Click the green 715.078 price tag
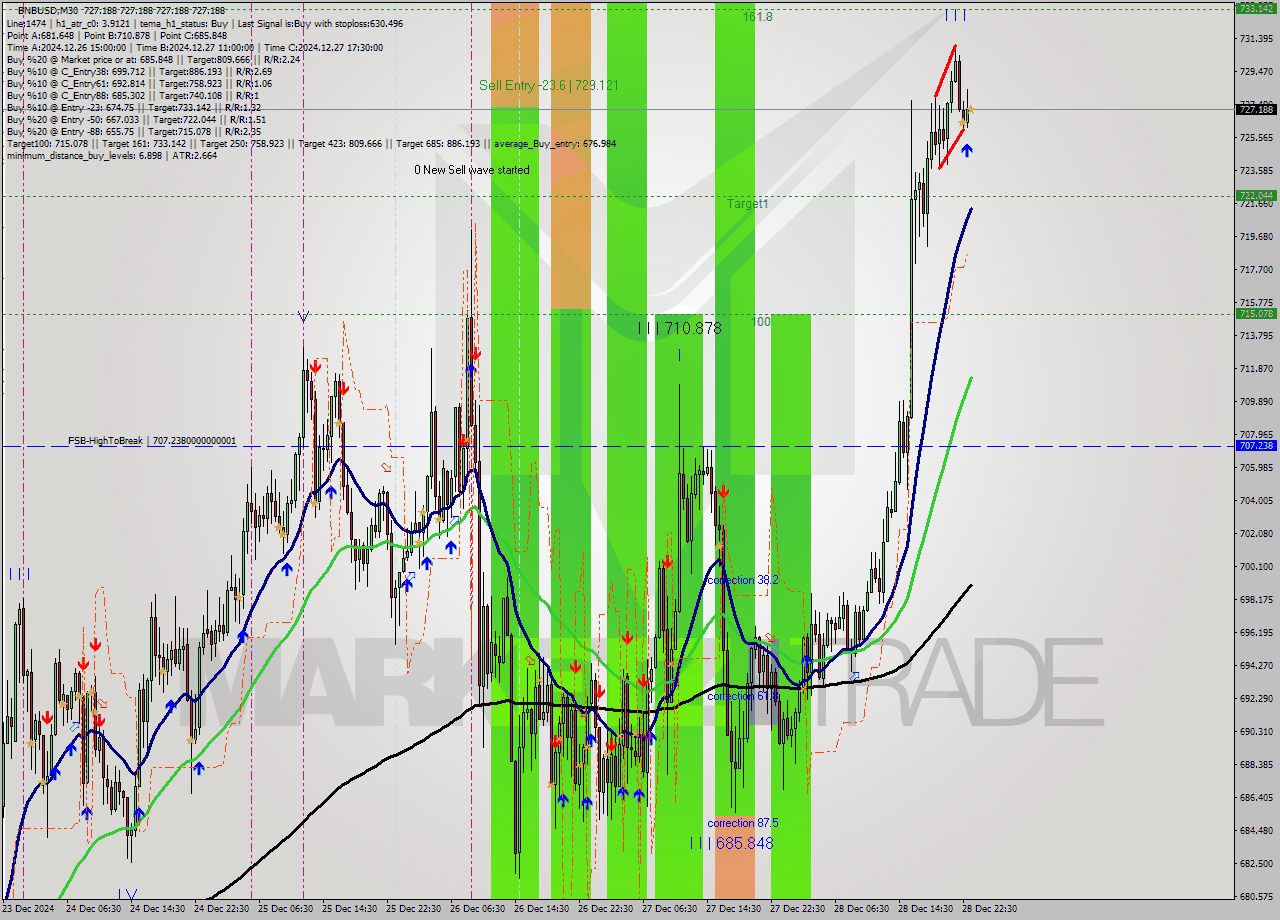The width and height of the screenshot is (1280, 920). coord(1256,314)
